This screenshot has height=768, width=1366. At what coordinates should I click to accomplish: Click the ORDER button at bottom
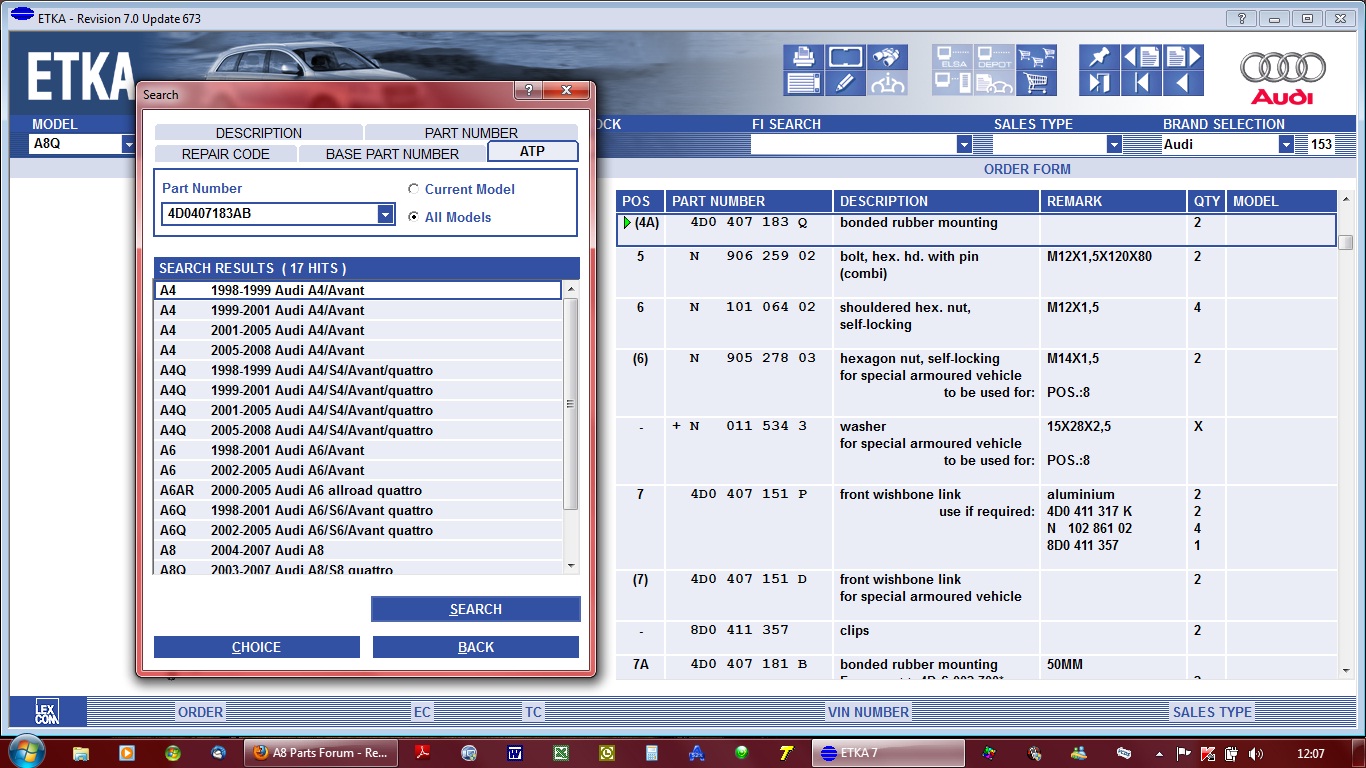[200, 712]
